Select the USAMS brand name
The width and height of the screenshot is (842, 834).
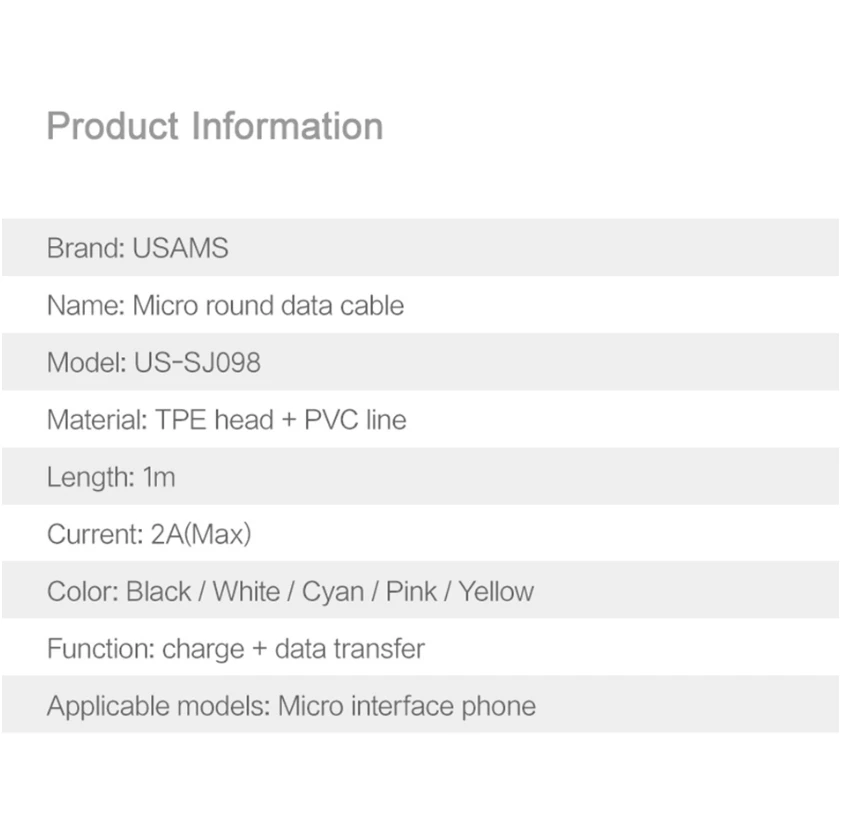[x=181, y=248]
